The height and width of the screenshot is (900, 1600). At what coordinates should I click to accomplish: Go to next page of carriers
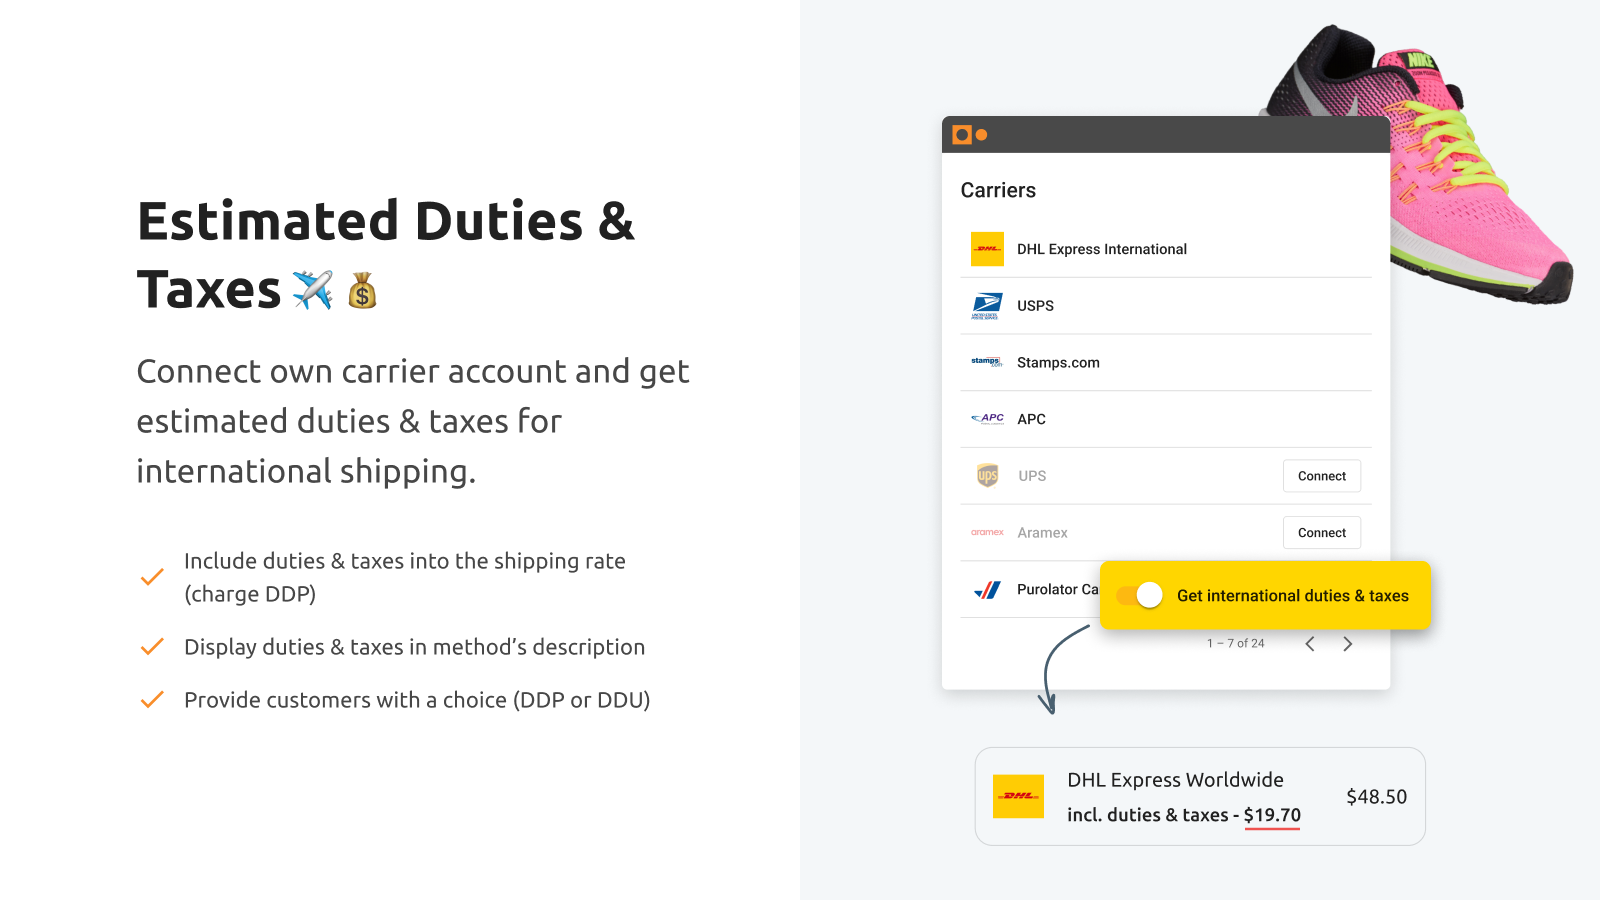tap(1347, 644)
